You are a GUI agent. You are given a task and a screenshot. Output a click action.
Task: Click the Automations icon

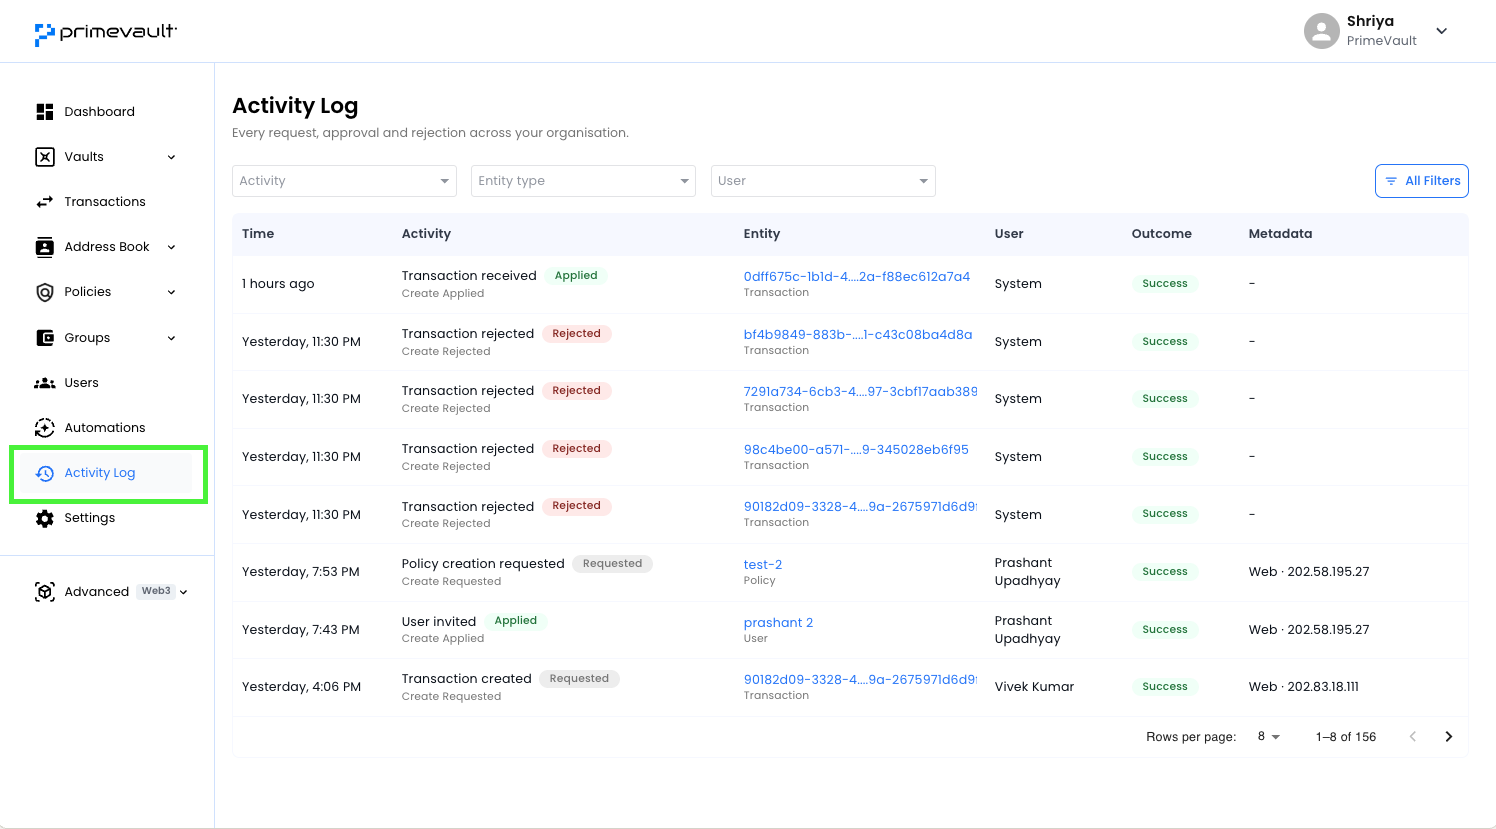45,428
